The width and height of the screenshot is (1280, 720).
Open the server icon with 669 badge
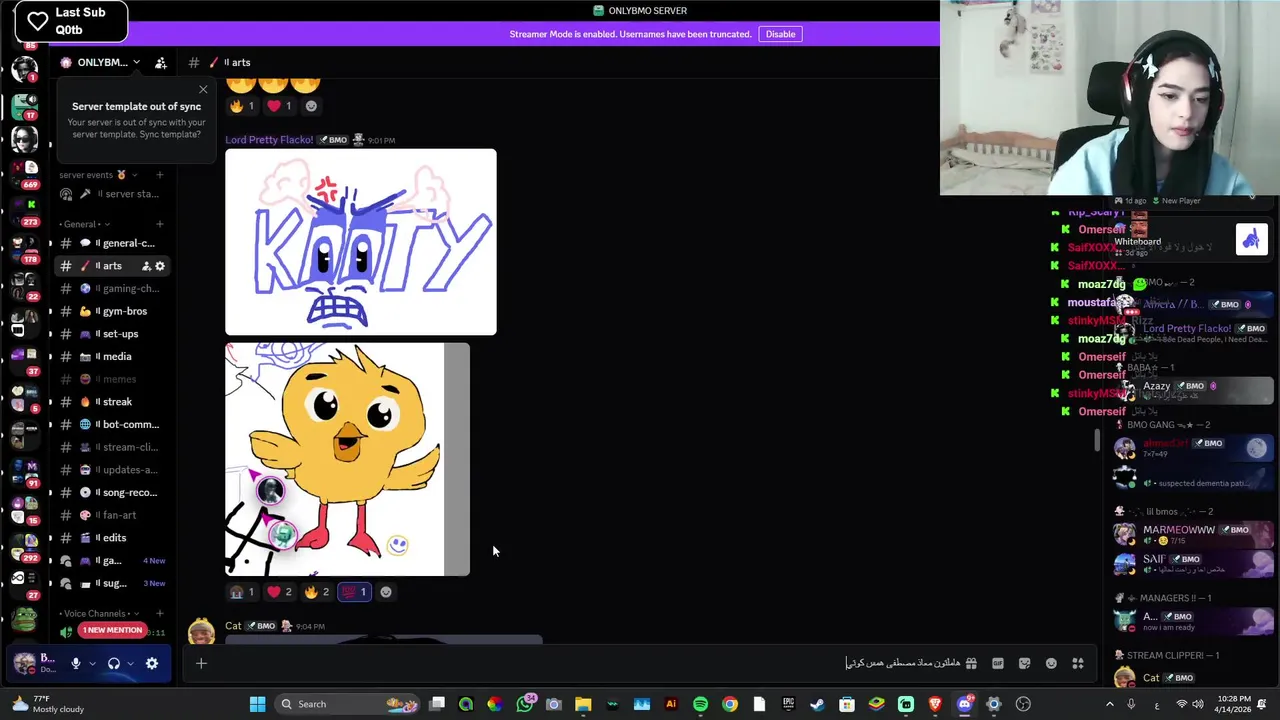(24, 170)
